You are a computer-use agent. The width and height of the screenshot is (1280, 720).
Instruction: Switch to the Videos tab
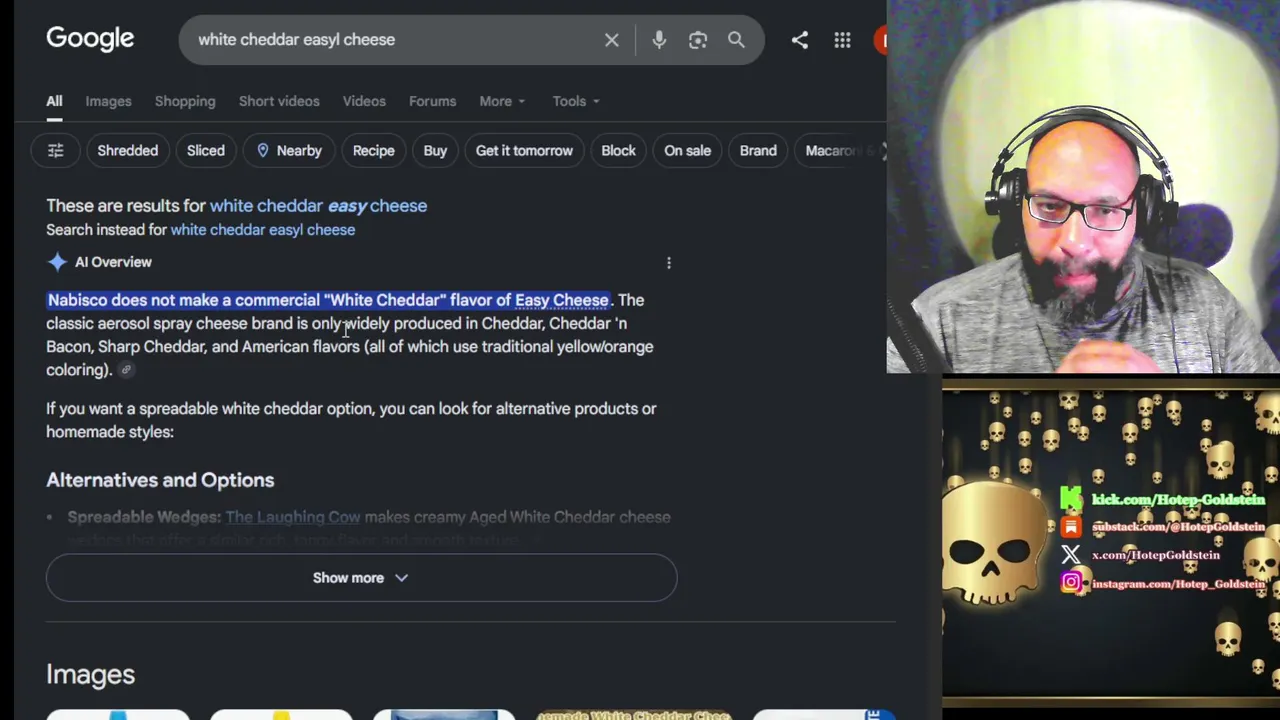(364, 101)
